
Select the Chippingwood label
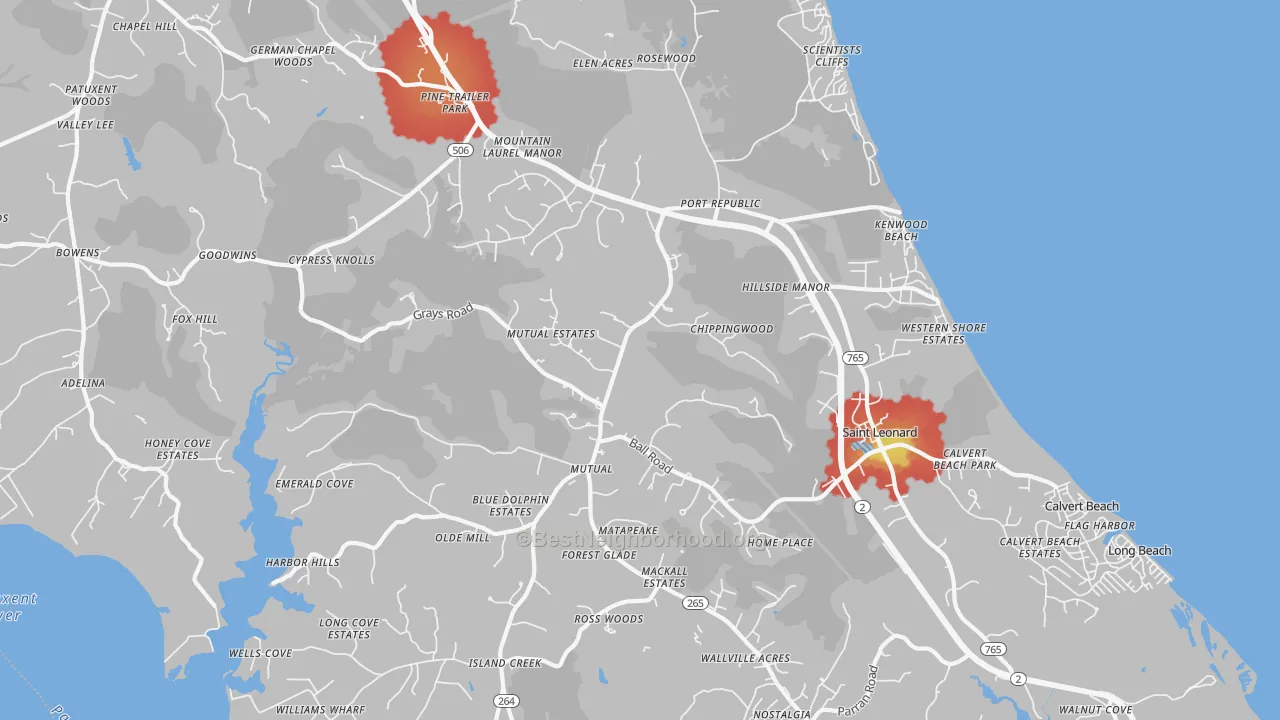coord(731,329)
